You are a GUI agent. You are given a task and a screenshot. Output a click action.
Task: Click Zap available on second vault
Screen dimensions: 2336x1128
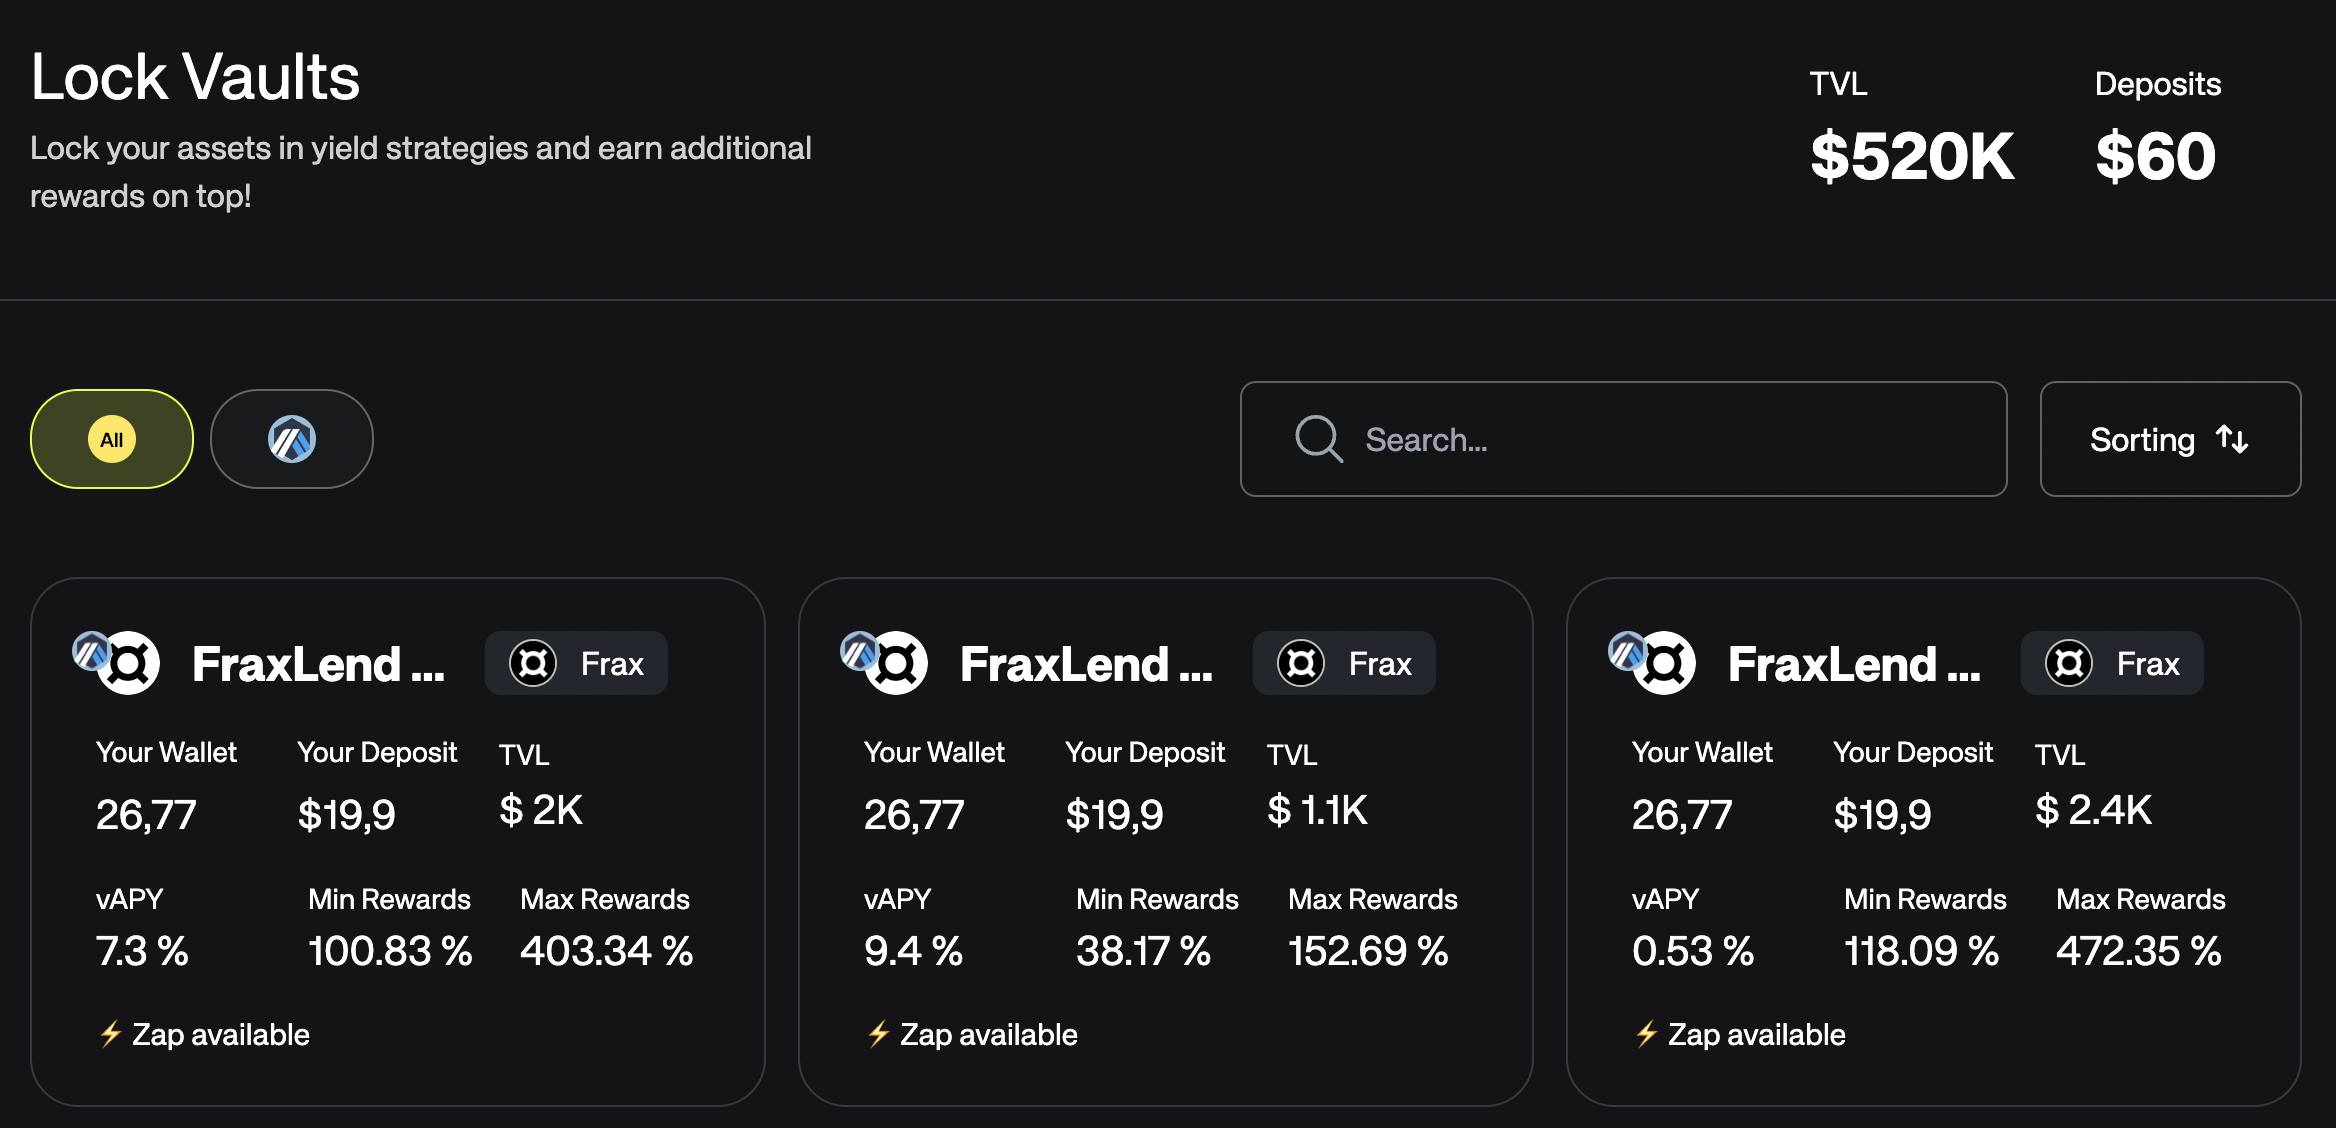[988, 1034]
